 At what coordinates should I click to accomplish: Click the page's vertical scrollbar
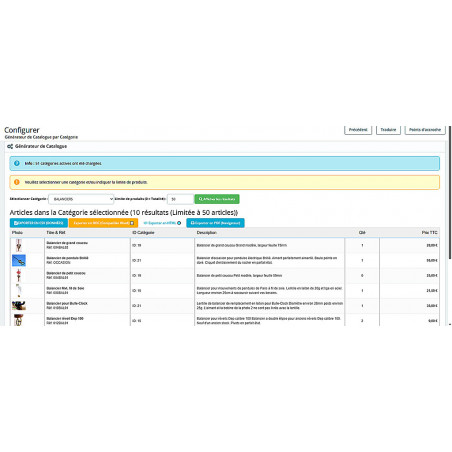click(450, 192)
